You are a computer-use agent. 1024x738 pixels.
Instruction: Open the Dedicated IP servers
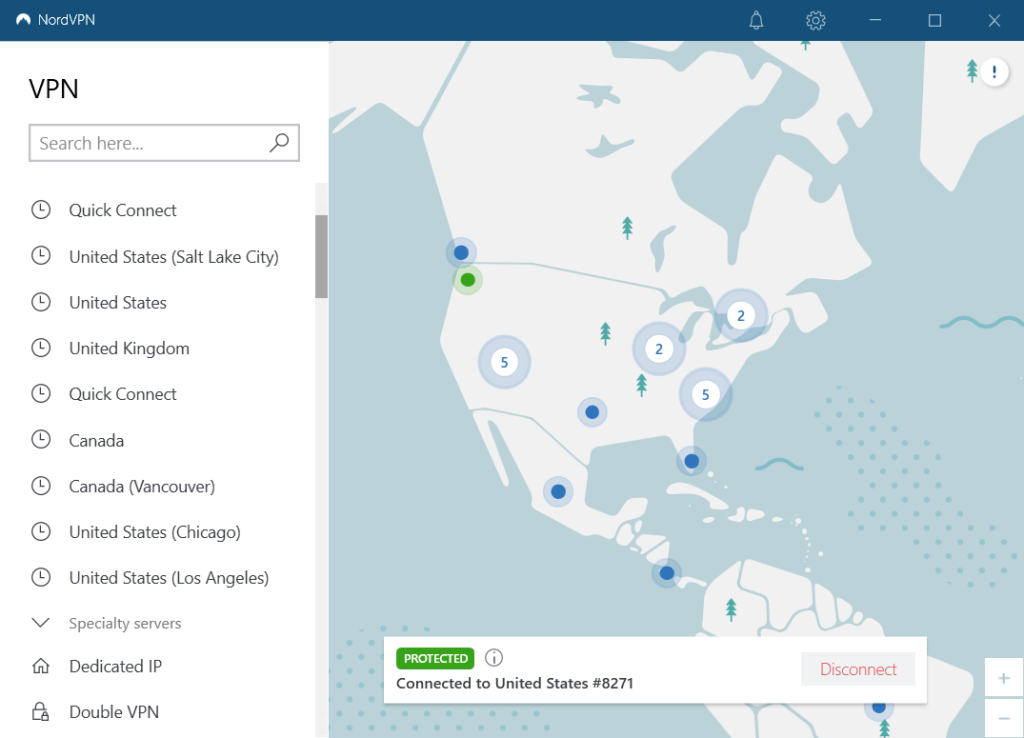coord(116,666)
